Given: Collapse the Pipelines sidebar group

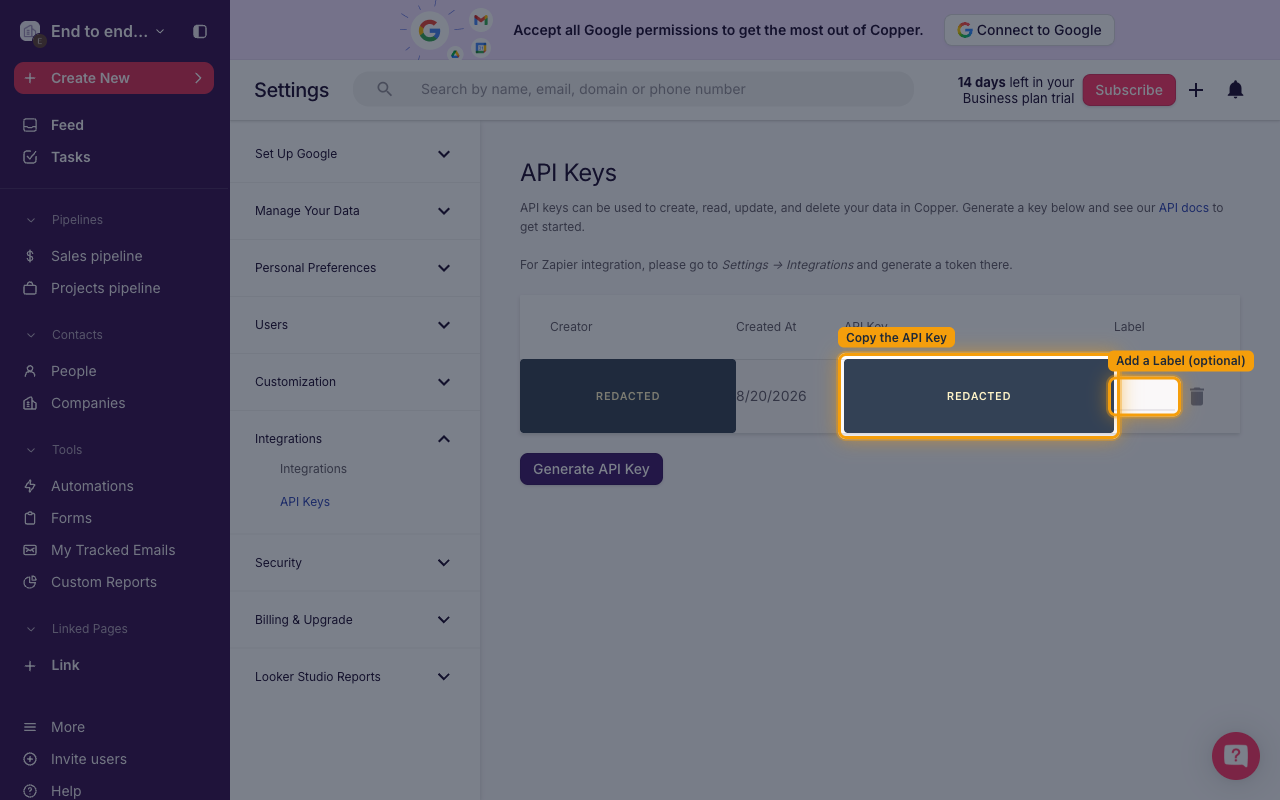Looking at the screenshot, I should (30, 220).
